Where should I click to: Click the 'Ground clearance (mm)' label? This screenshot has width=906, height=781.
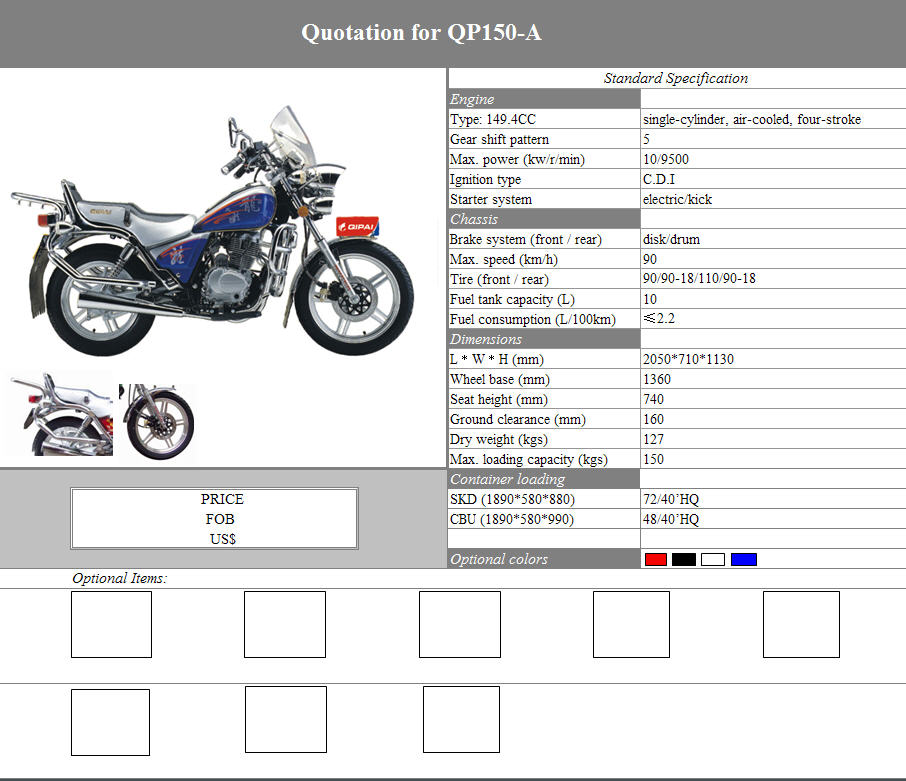(x=518, y=419)
